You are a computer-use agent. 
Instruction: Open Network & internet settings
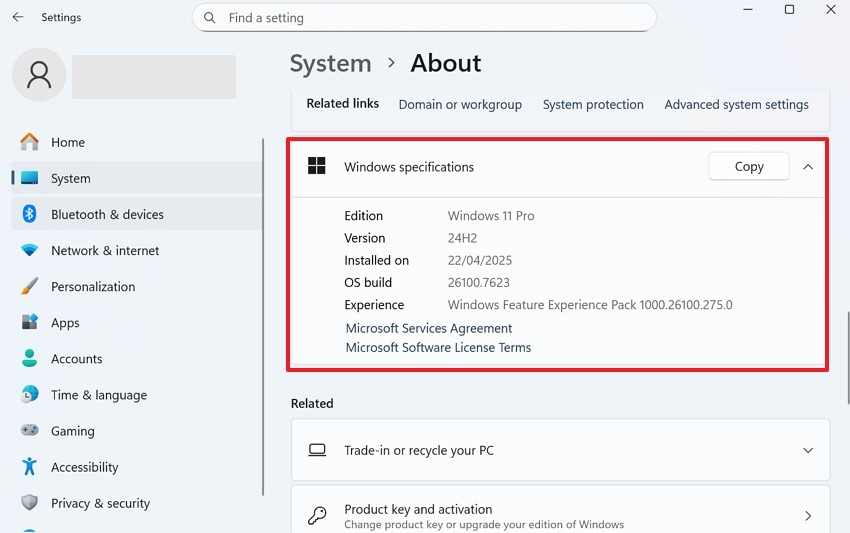(x=137, y=251)
